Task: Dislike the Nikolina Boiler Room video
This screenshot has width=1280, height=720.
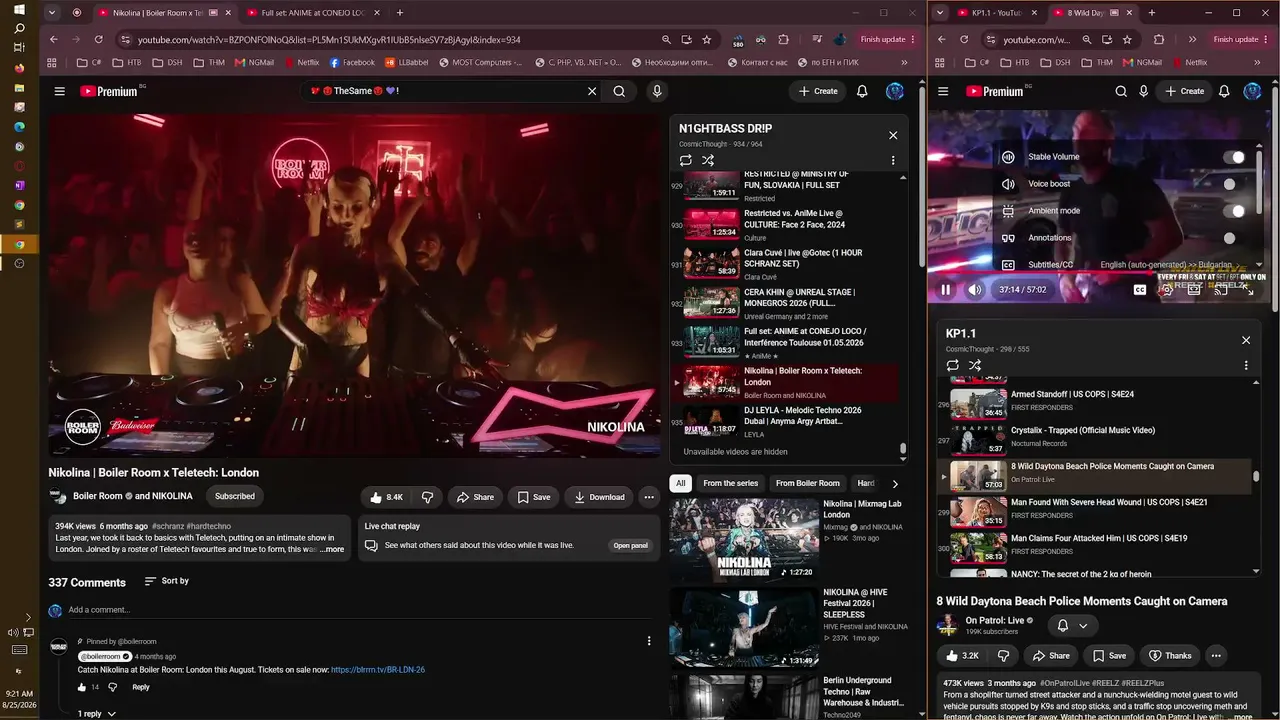Action: click(427, 497)
